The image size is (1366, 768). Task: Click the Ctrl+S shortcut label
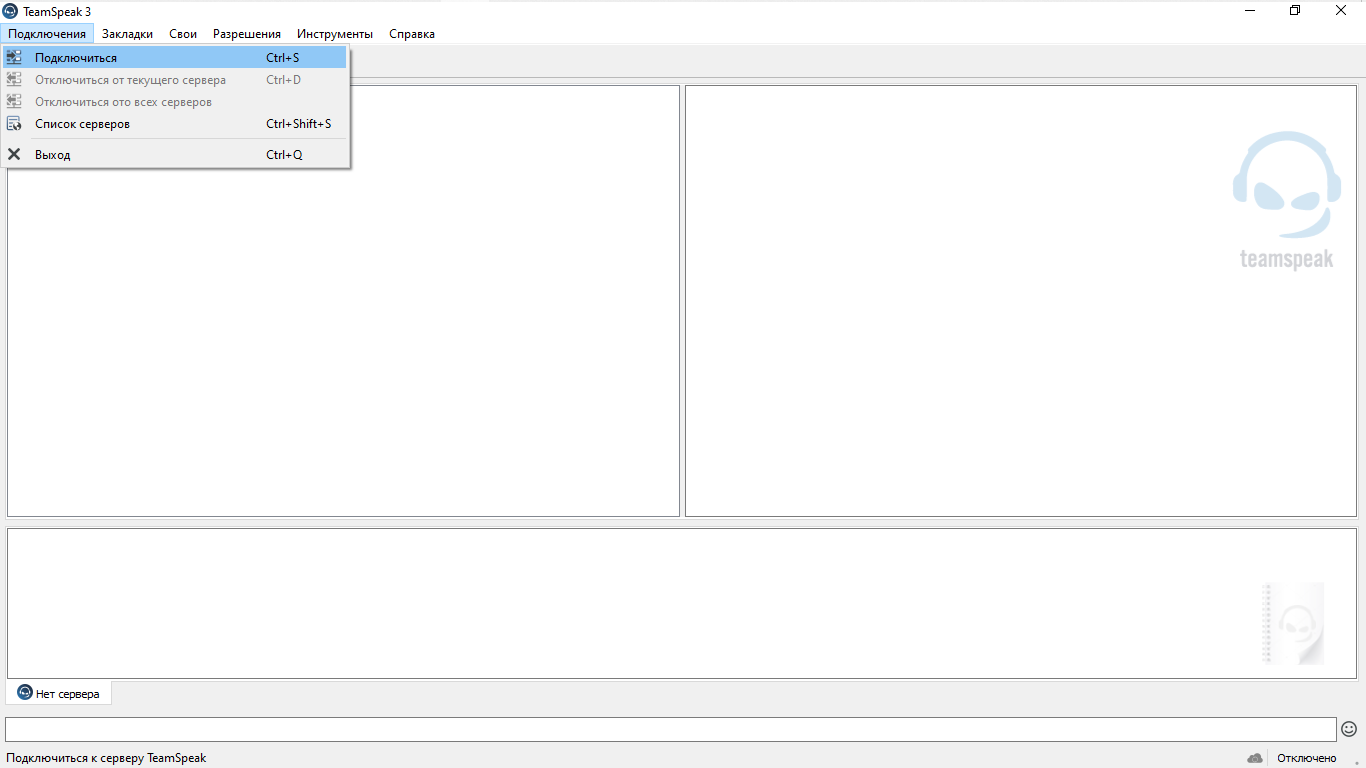point(283,58)
